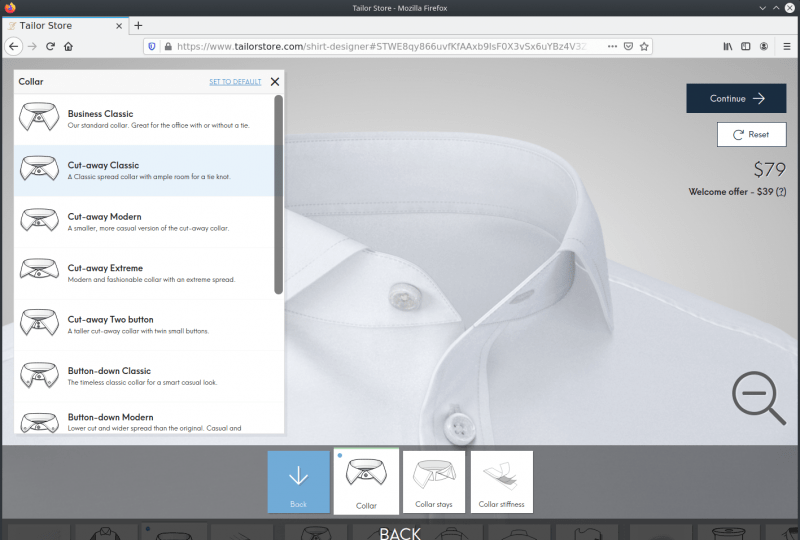Choose the Cut-away Two button collar icon
This screenshot has width=800, height=540.
[39, 323]
